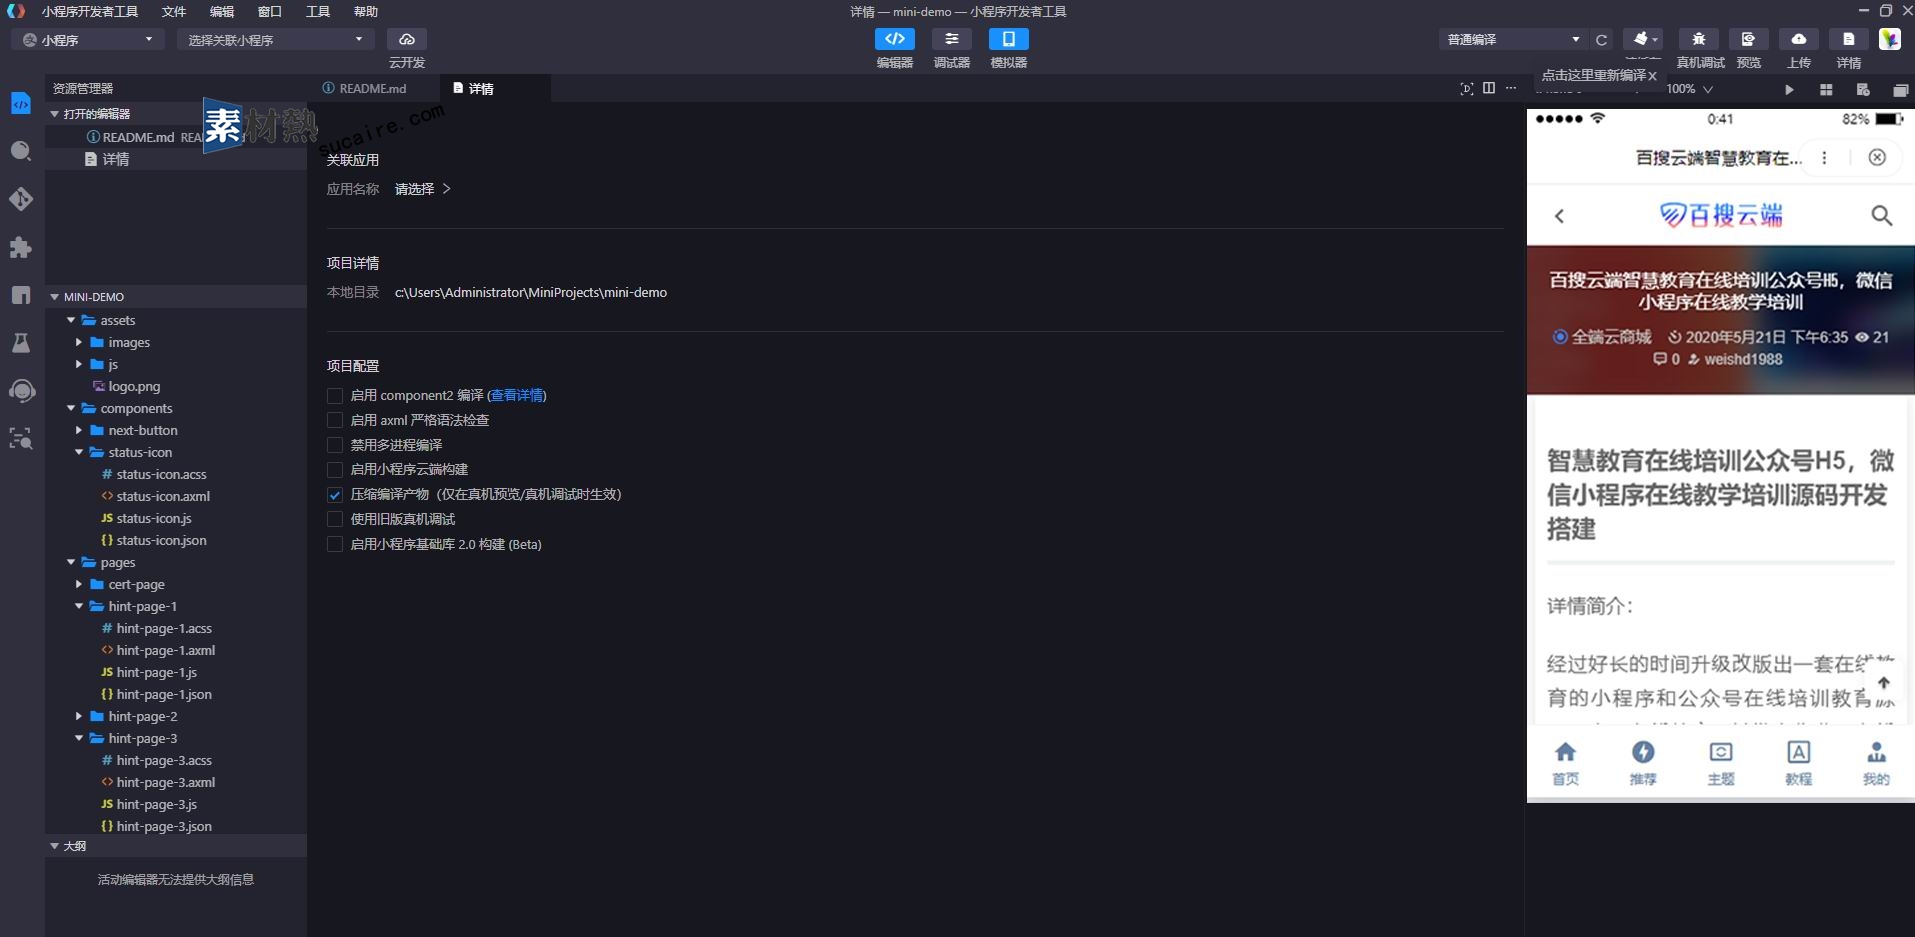
Task: Toggle the Simulator (模拟器) panel icon
Action: pos(1009,39)
